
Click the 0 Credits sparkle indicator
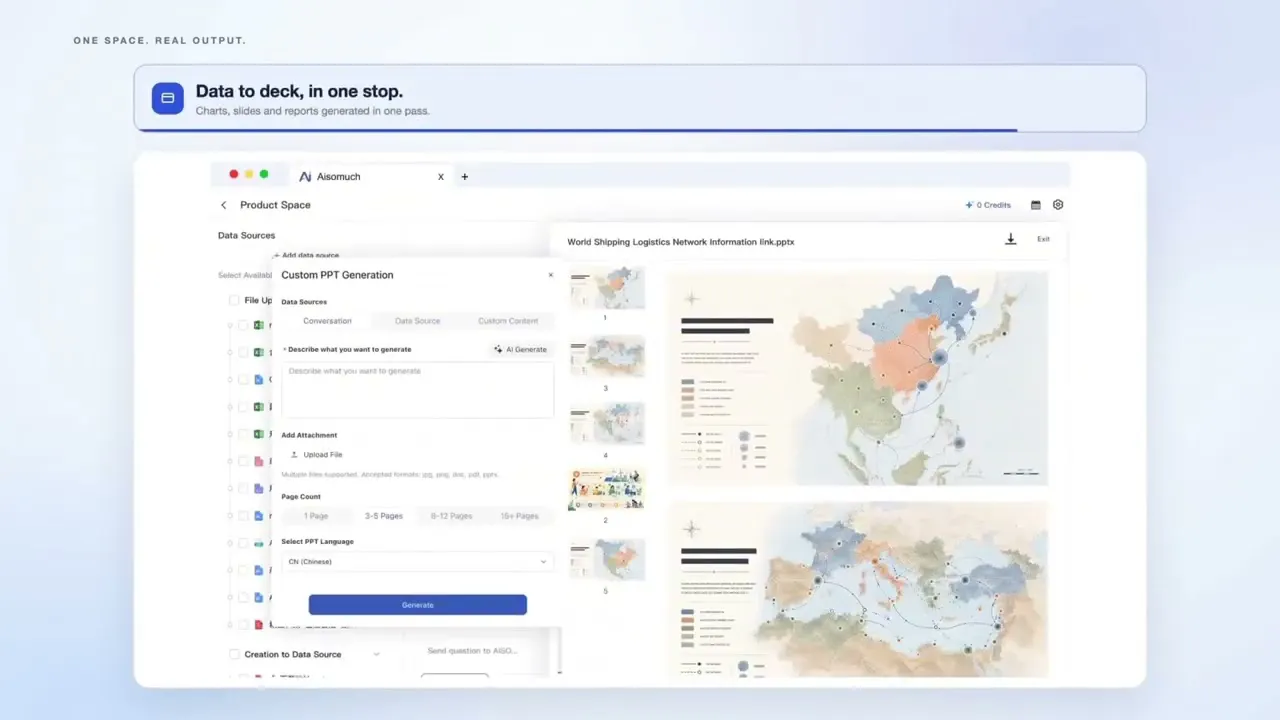pos(988,205)
